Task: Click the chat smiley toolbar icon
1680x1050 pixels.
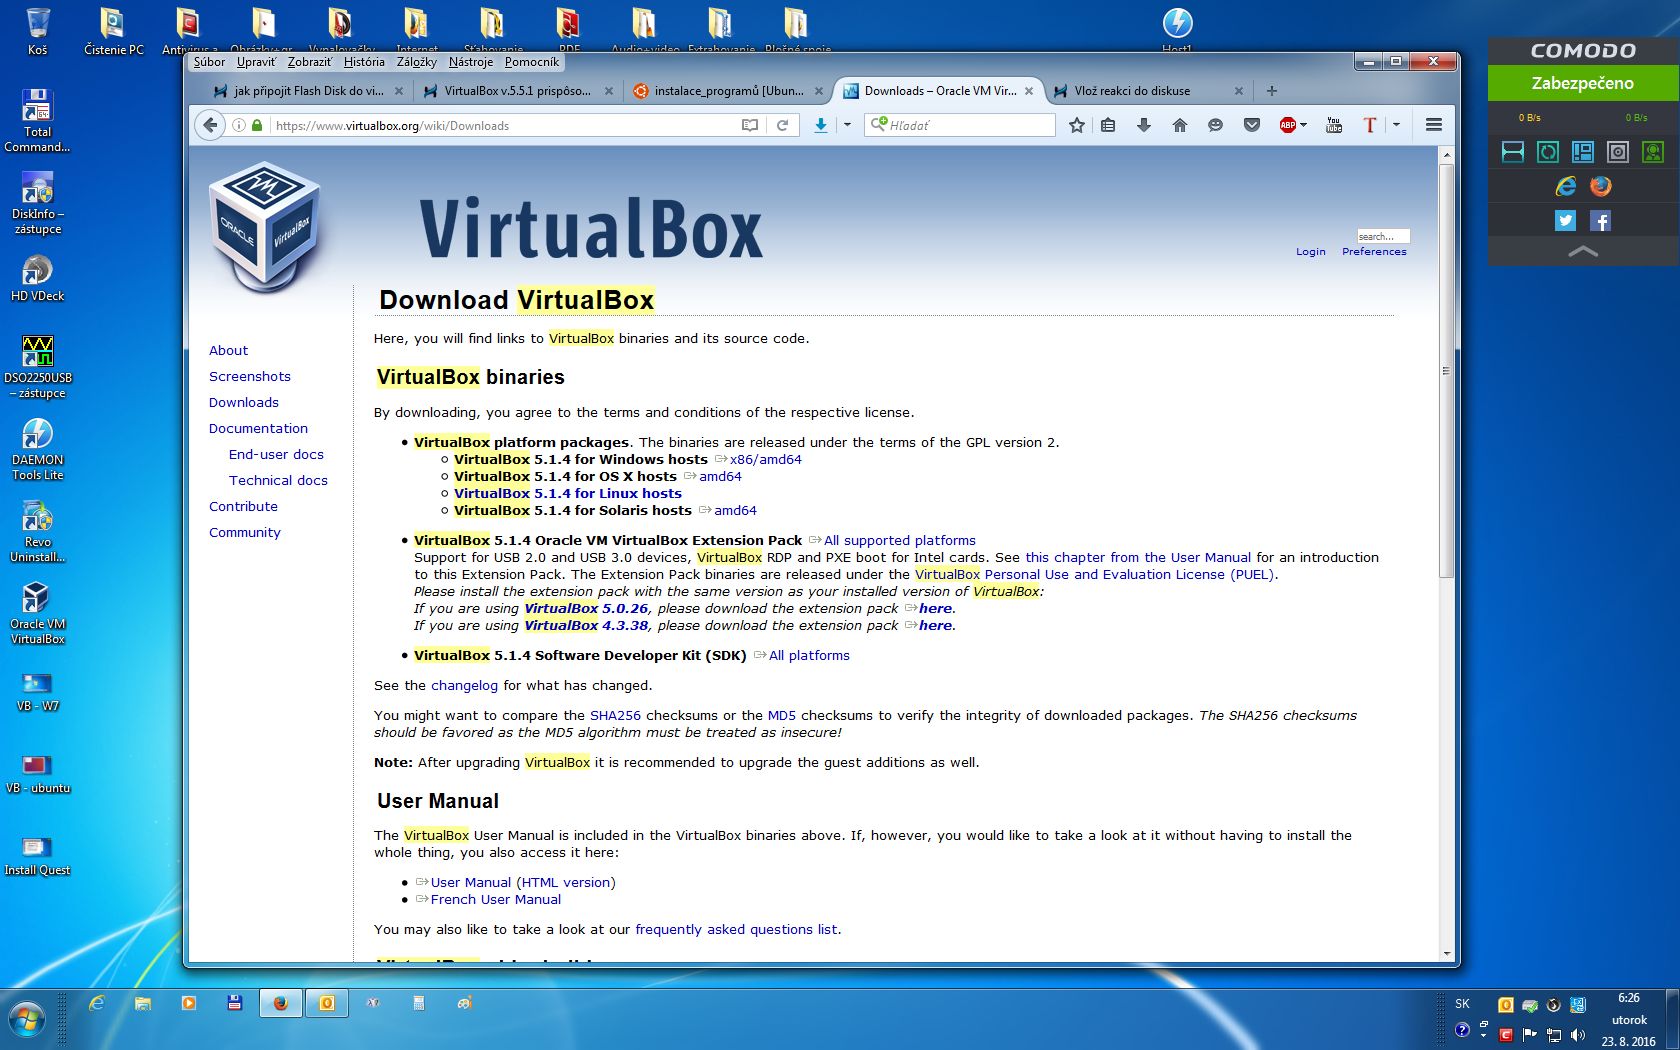Action: tap(1215, 125)
